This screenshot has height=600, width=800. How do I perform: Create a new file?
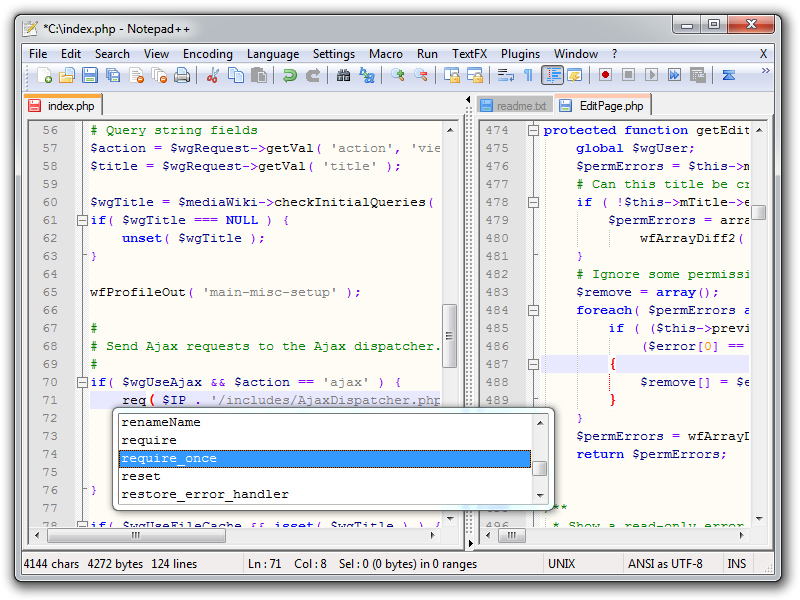tap(44, 74)
